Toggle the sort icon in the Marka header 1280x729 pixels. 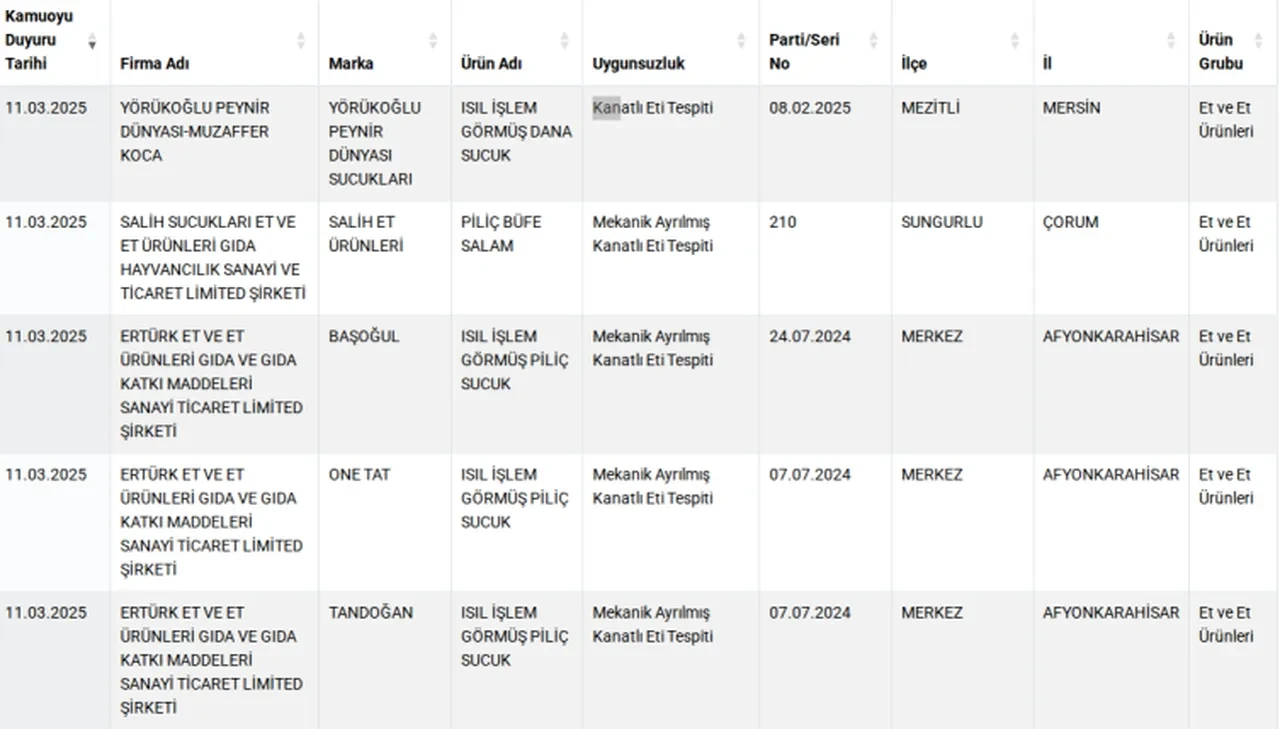coord(433,41)
